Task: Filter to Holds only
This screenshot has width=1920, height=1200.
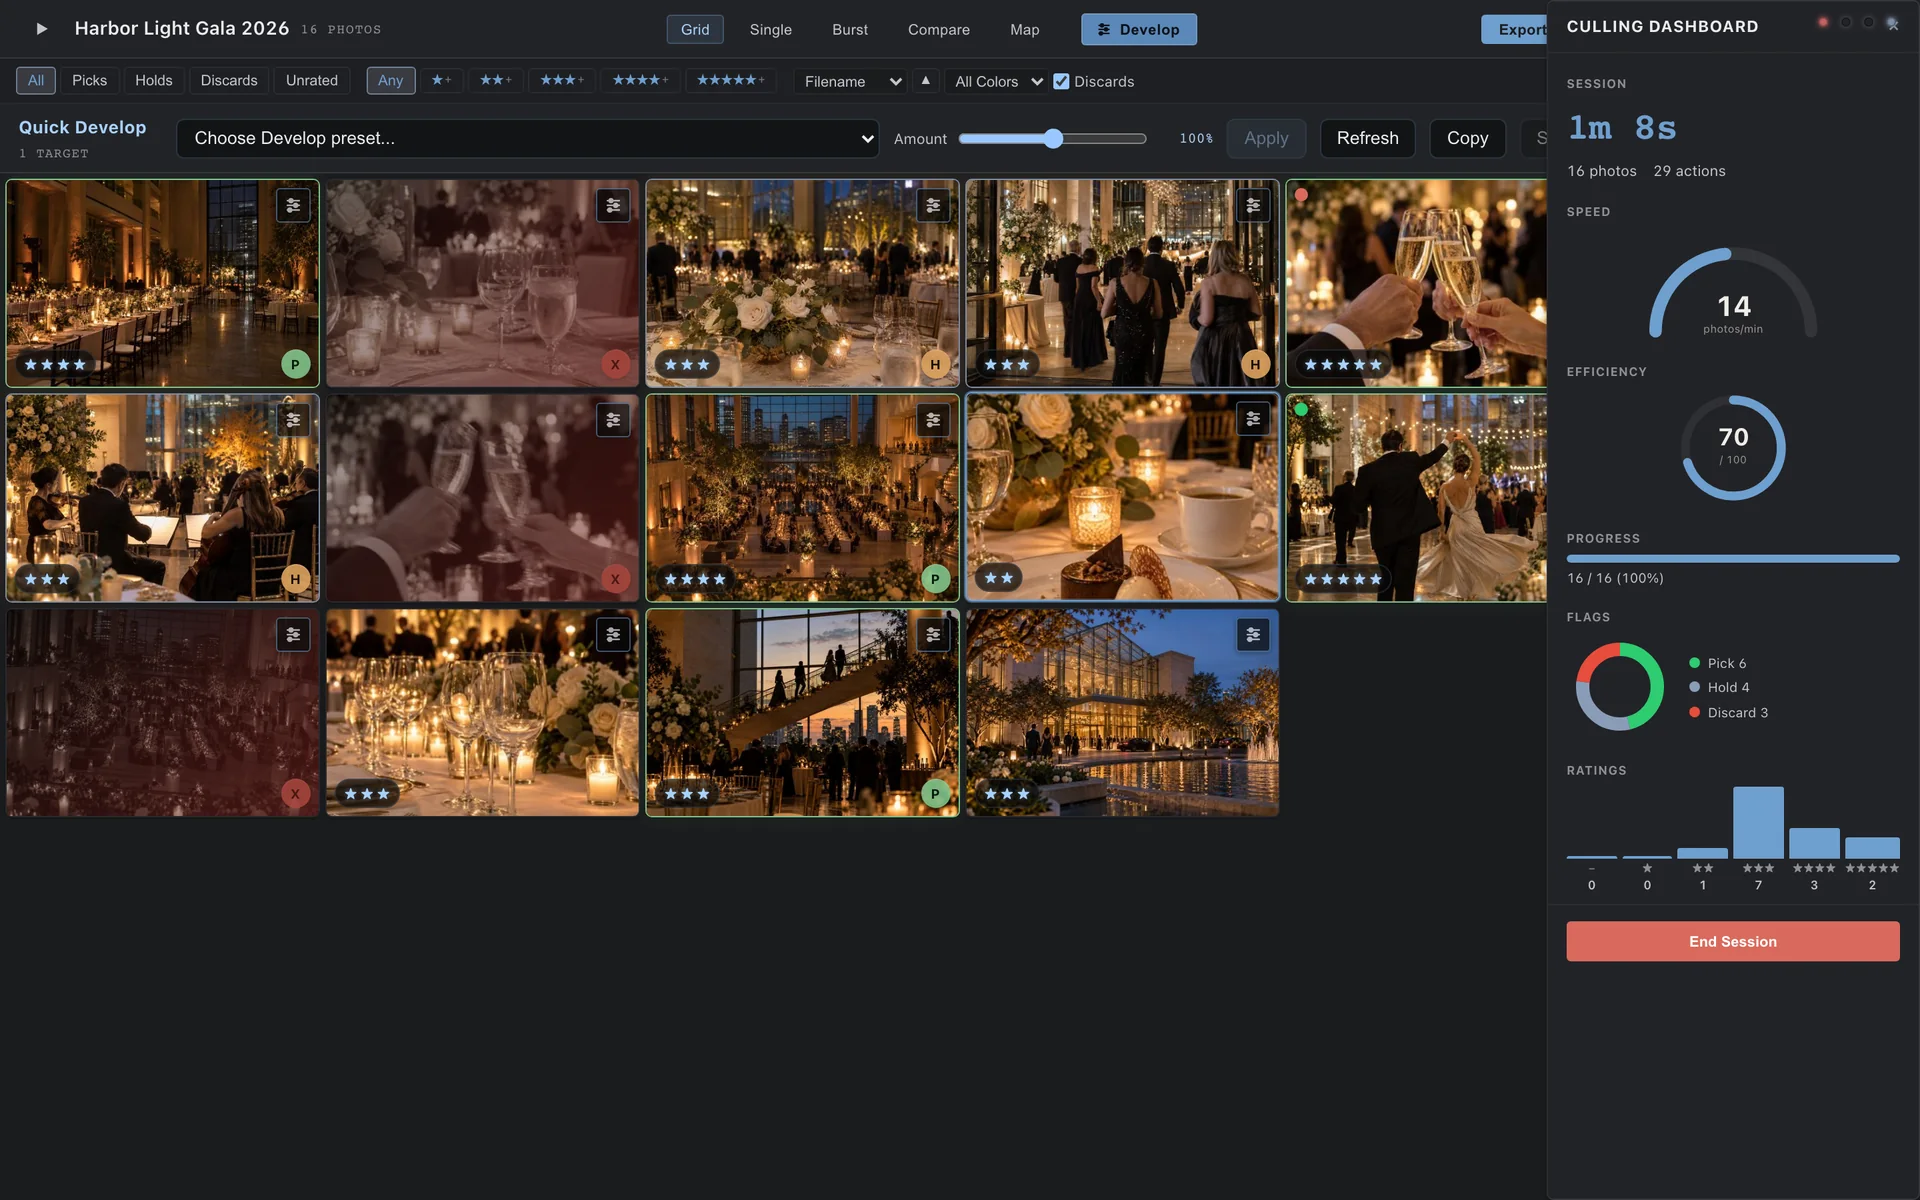Action: click(154, 80)
